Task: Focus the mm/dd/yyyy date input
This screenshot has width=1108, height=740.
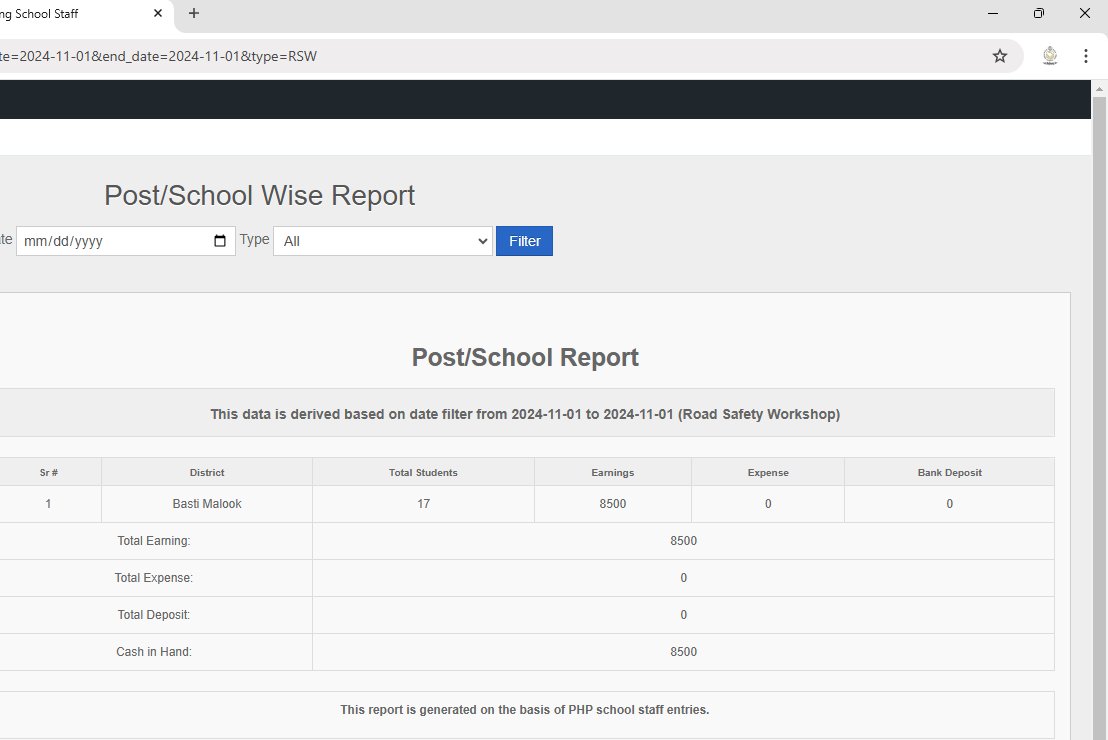Action: tap(110, 241)
